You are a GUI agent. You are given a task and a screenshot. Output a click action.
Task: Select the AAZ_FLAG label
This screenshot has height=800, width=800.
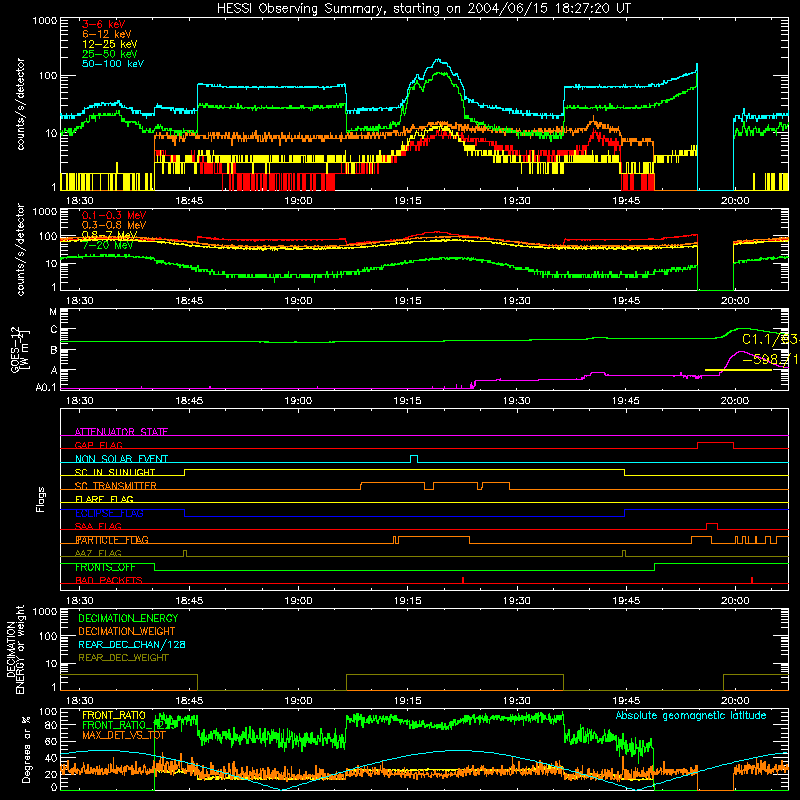pyautogui.click(x=98, y=553)
